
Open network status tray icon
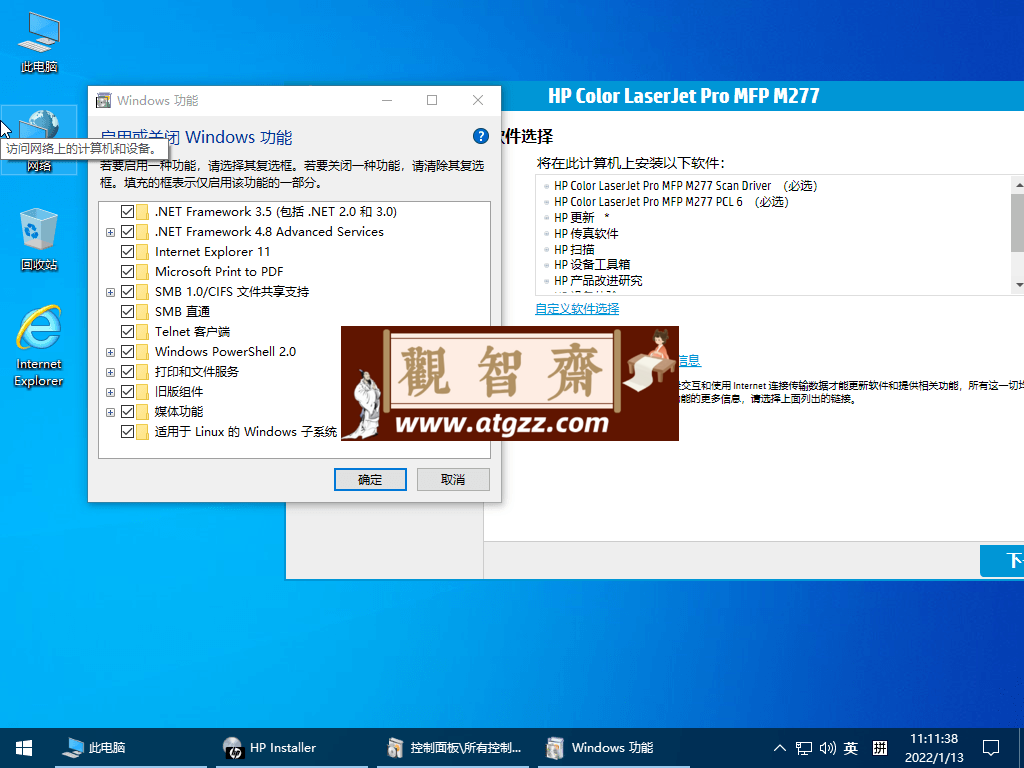click(804, 748)
